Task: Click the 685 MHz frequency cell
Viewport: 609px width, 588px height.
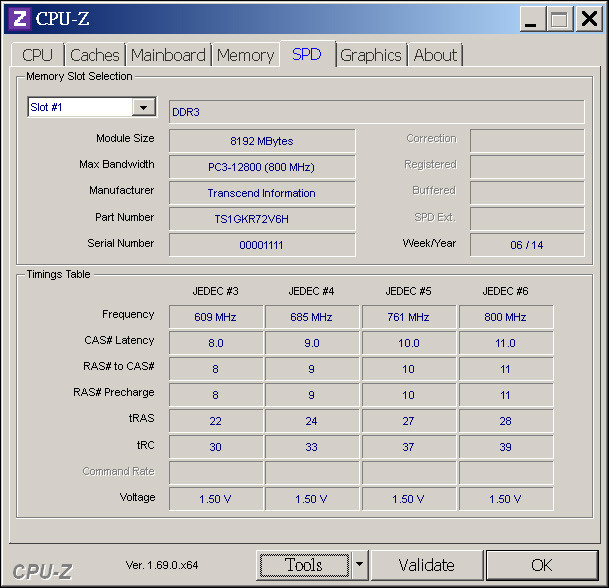Action: coord(312,317)
